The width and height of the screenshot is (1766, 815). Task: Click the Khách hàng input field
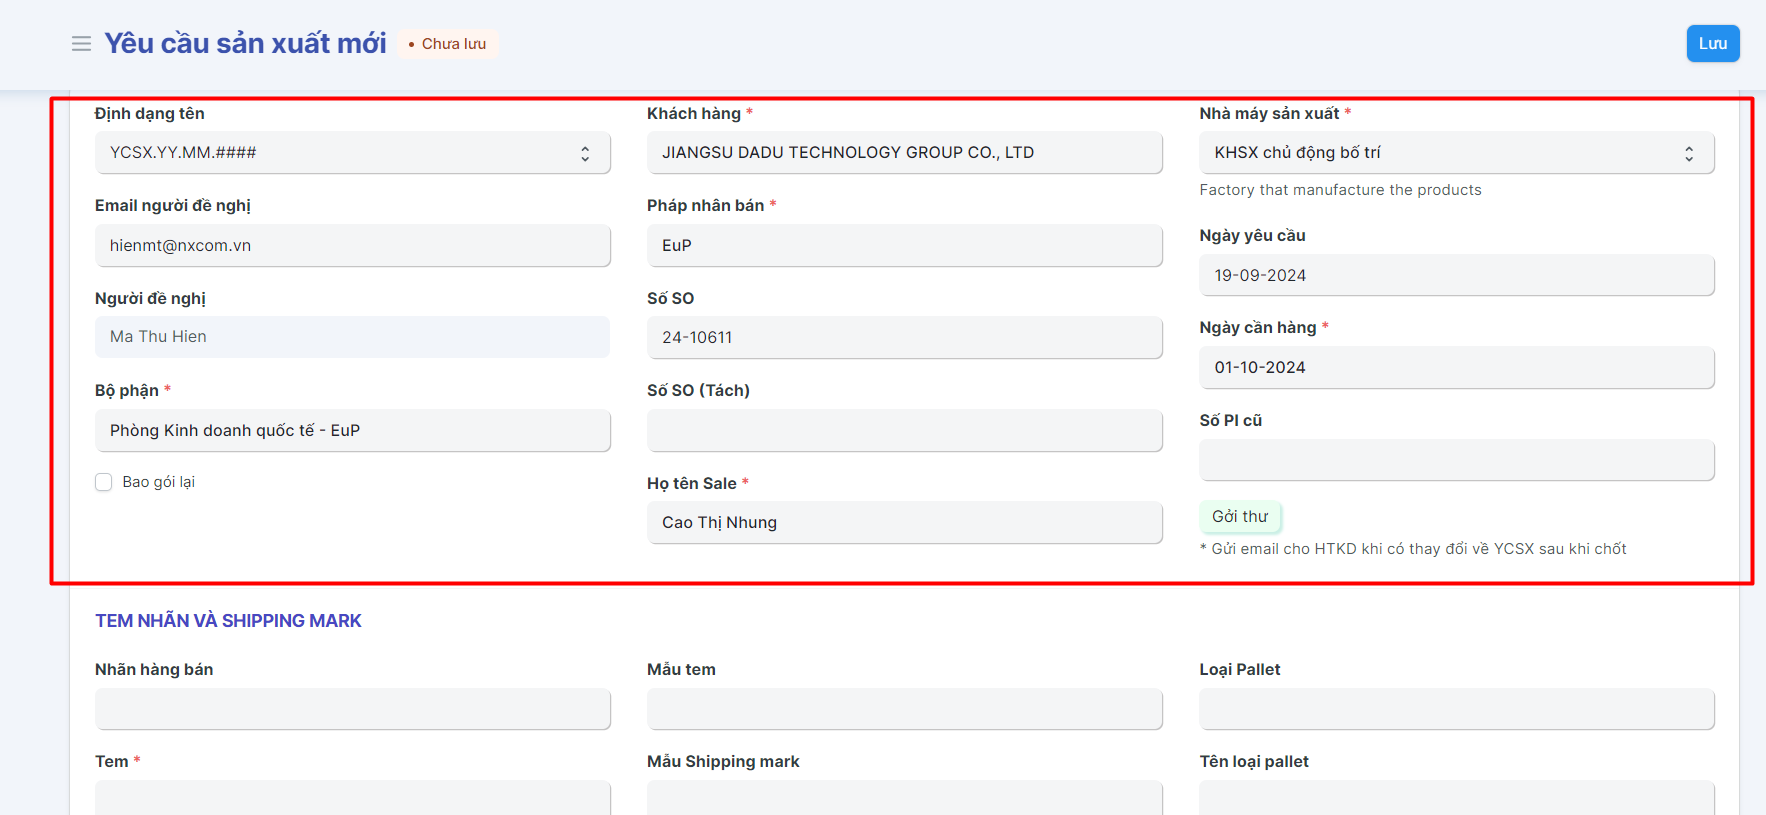[x=904, y=153]
